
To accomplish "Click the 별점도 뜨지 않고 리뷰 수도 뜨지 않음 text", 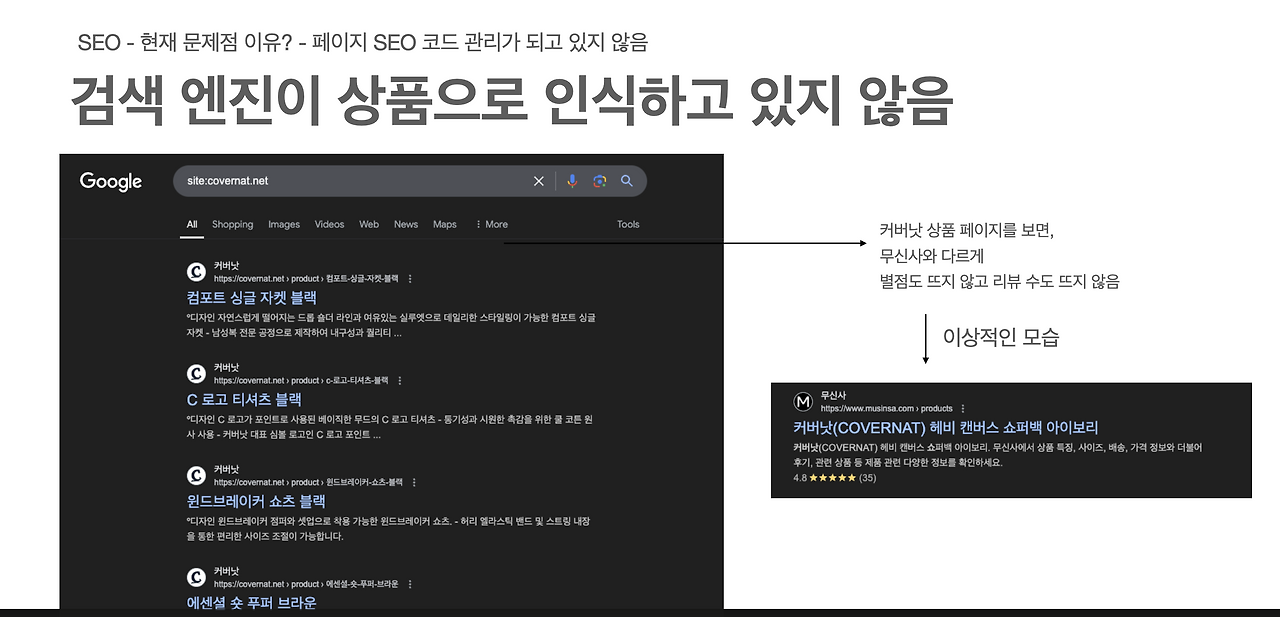I will [x=999, y=282].
